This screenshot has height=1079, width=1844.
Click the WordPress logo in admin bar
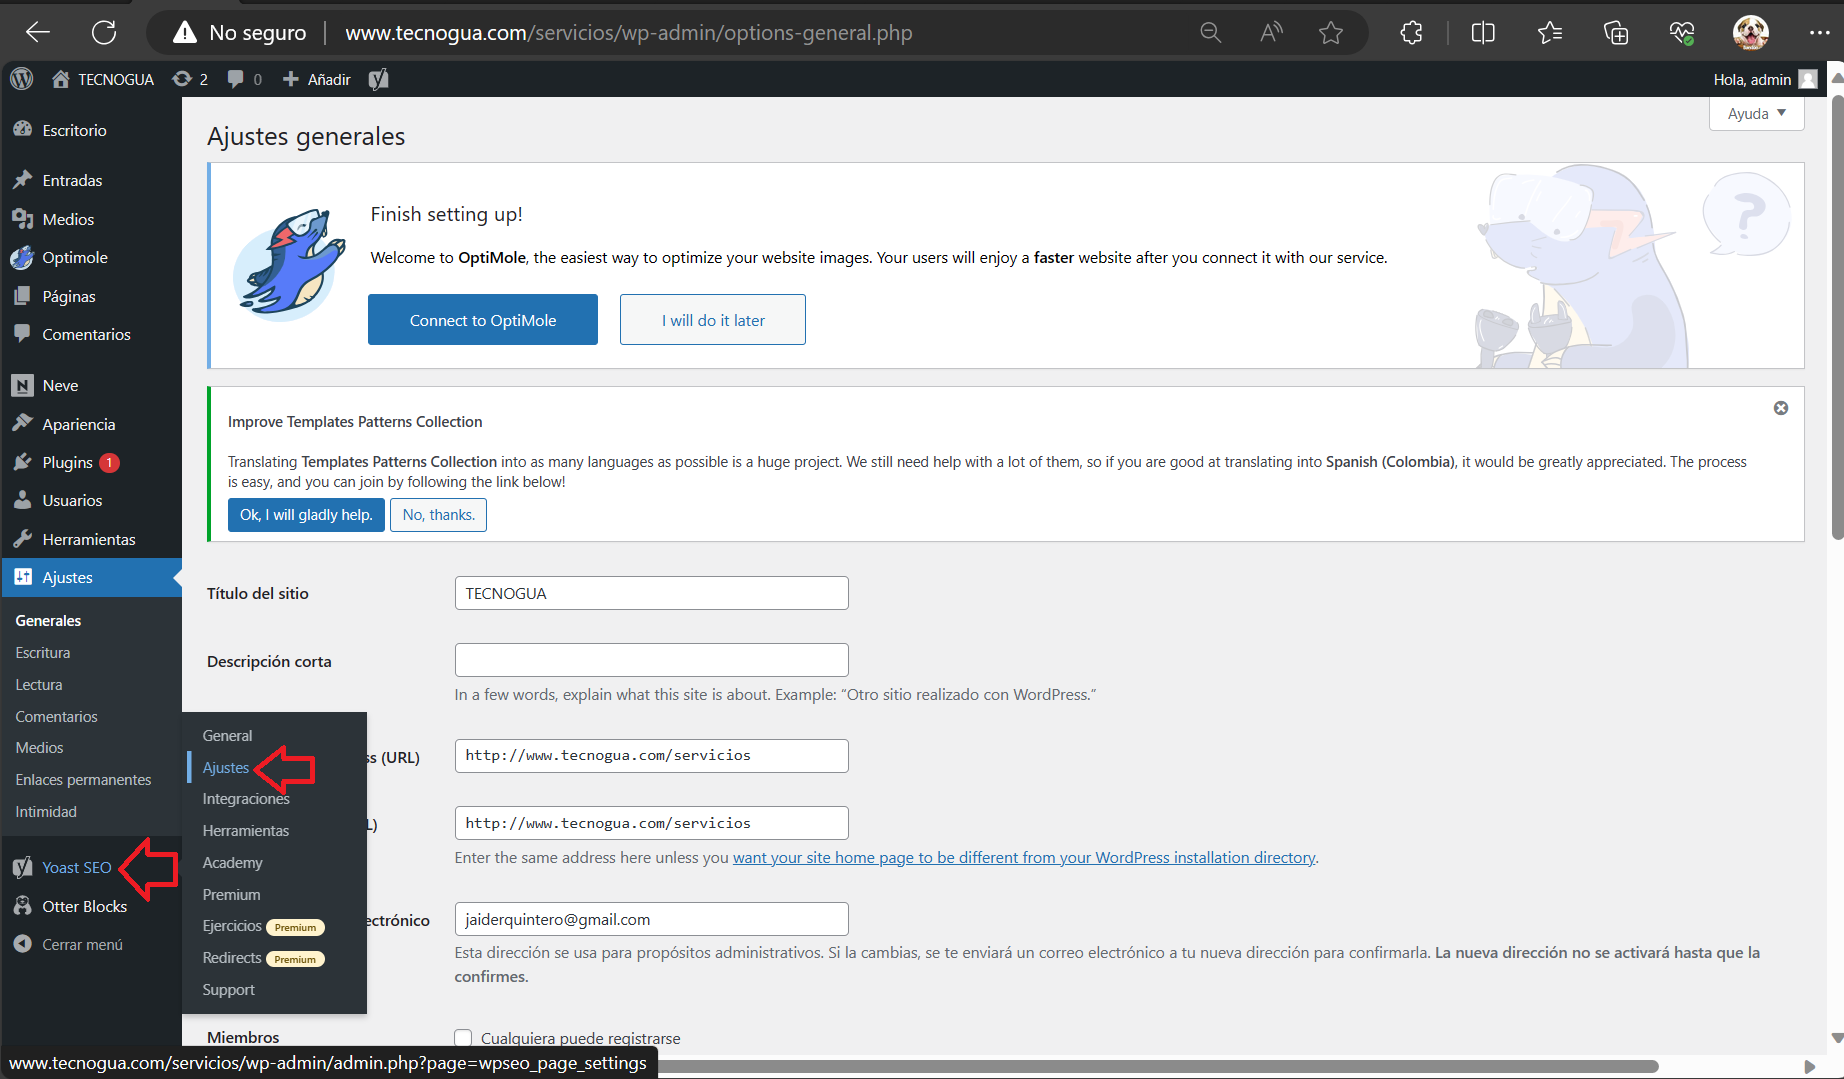(x=22, y=79)
